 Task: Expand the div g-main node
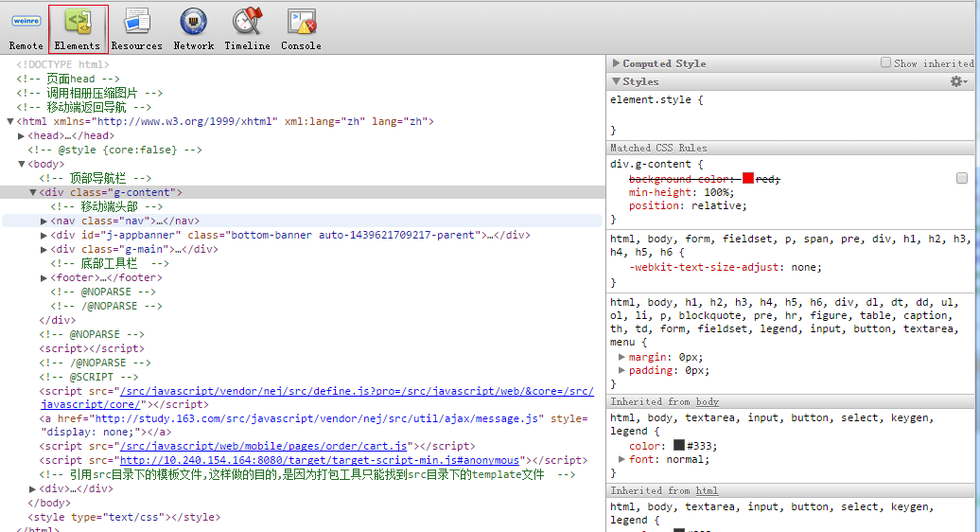point(44,249)
